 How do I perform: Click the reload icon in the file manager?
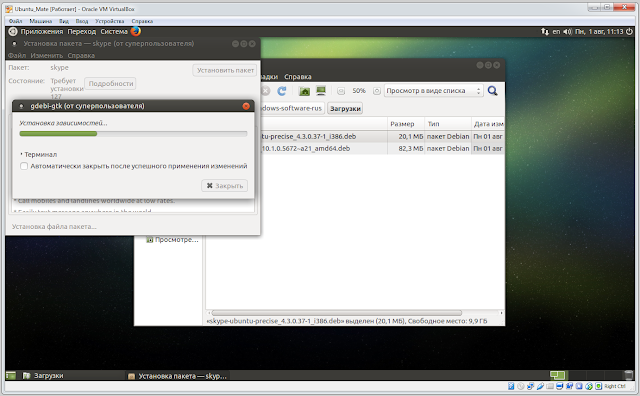[x=282, y=91]
